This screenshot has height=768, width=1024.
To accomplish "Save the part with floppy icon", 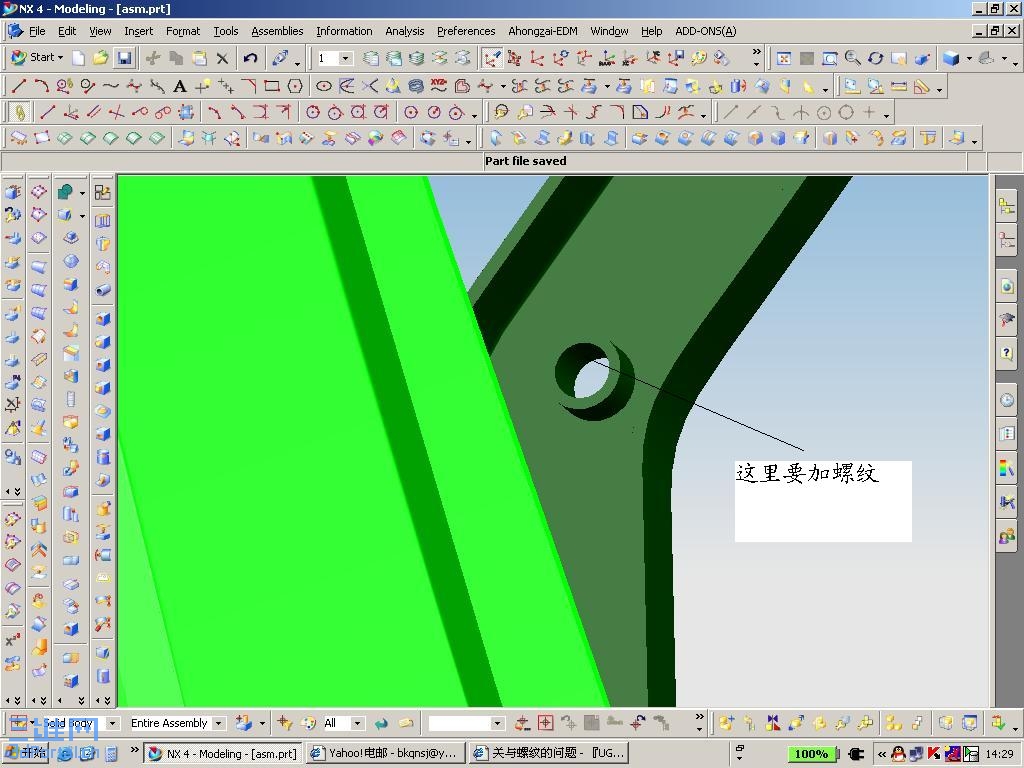I will point(124,58).
